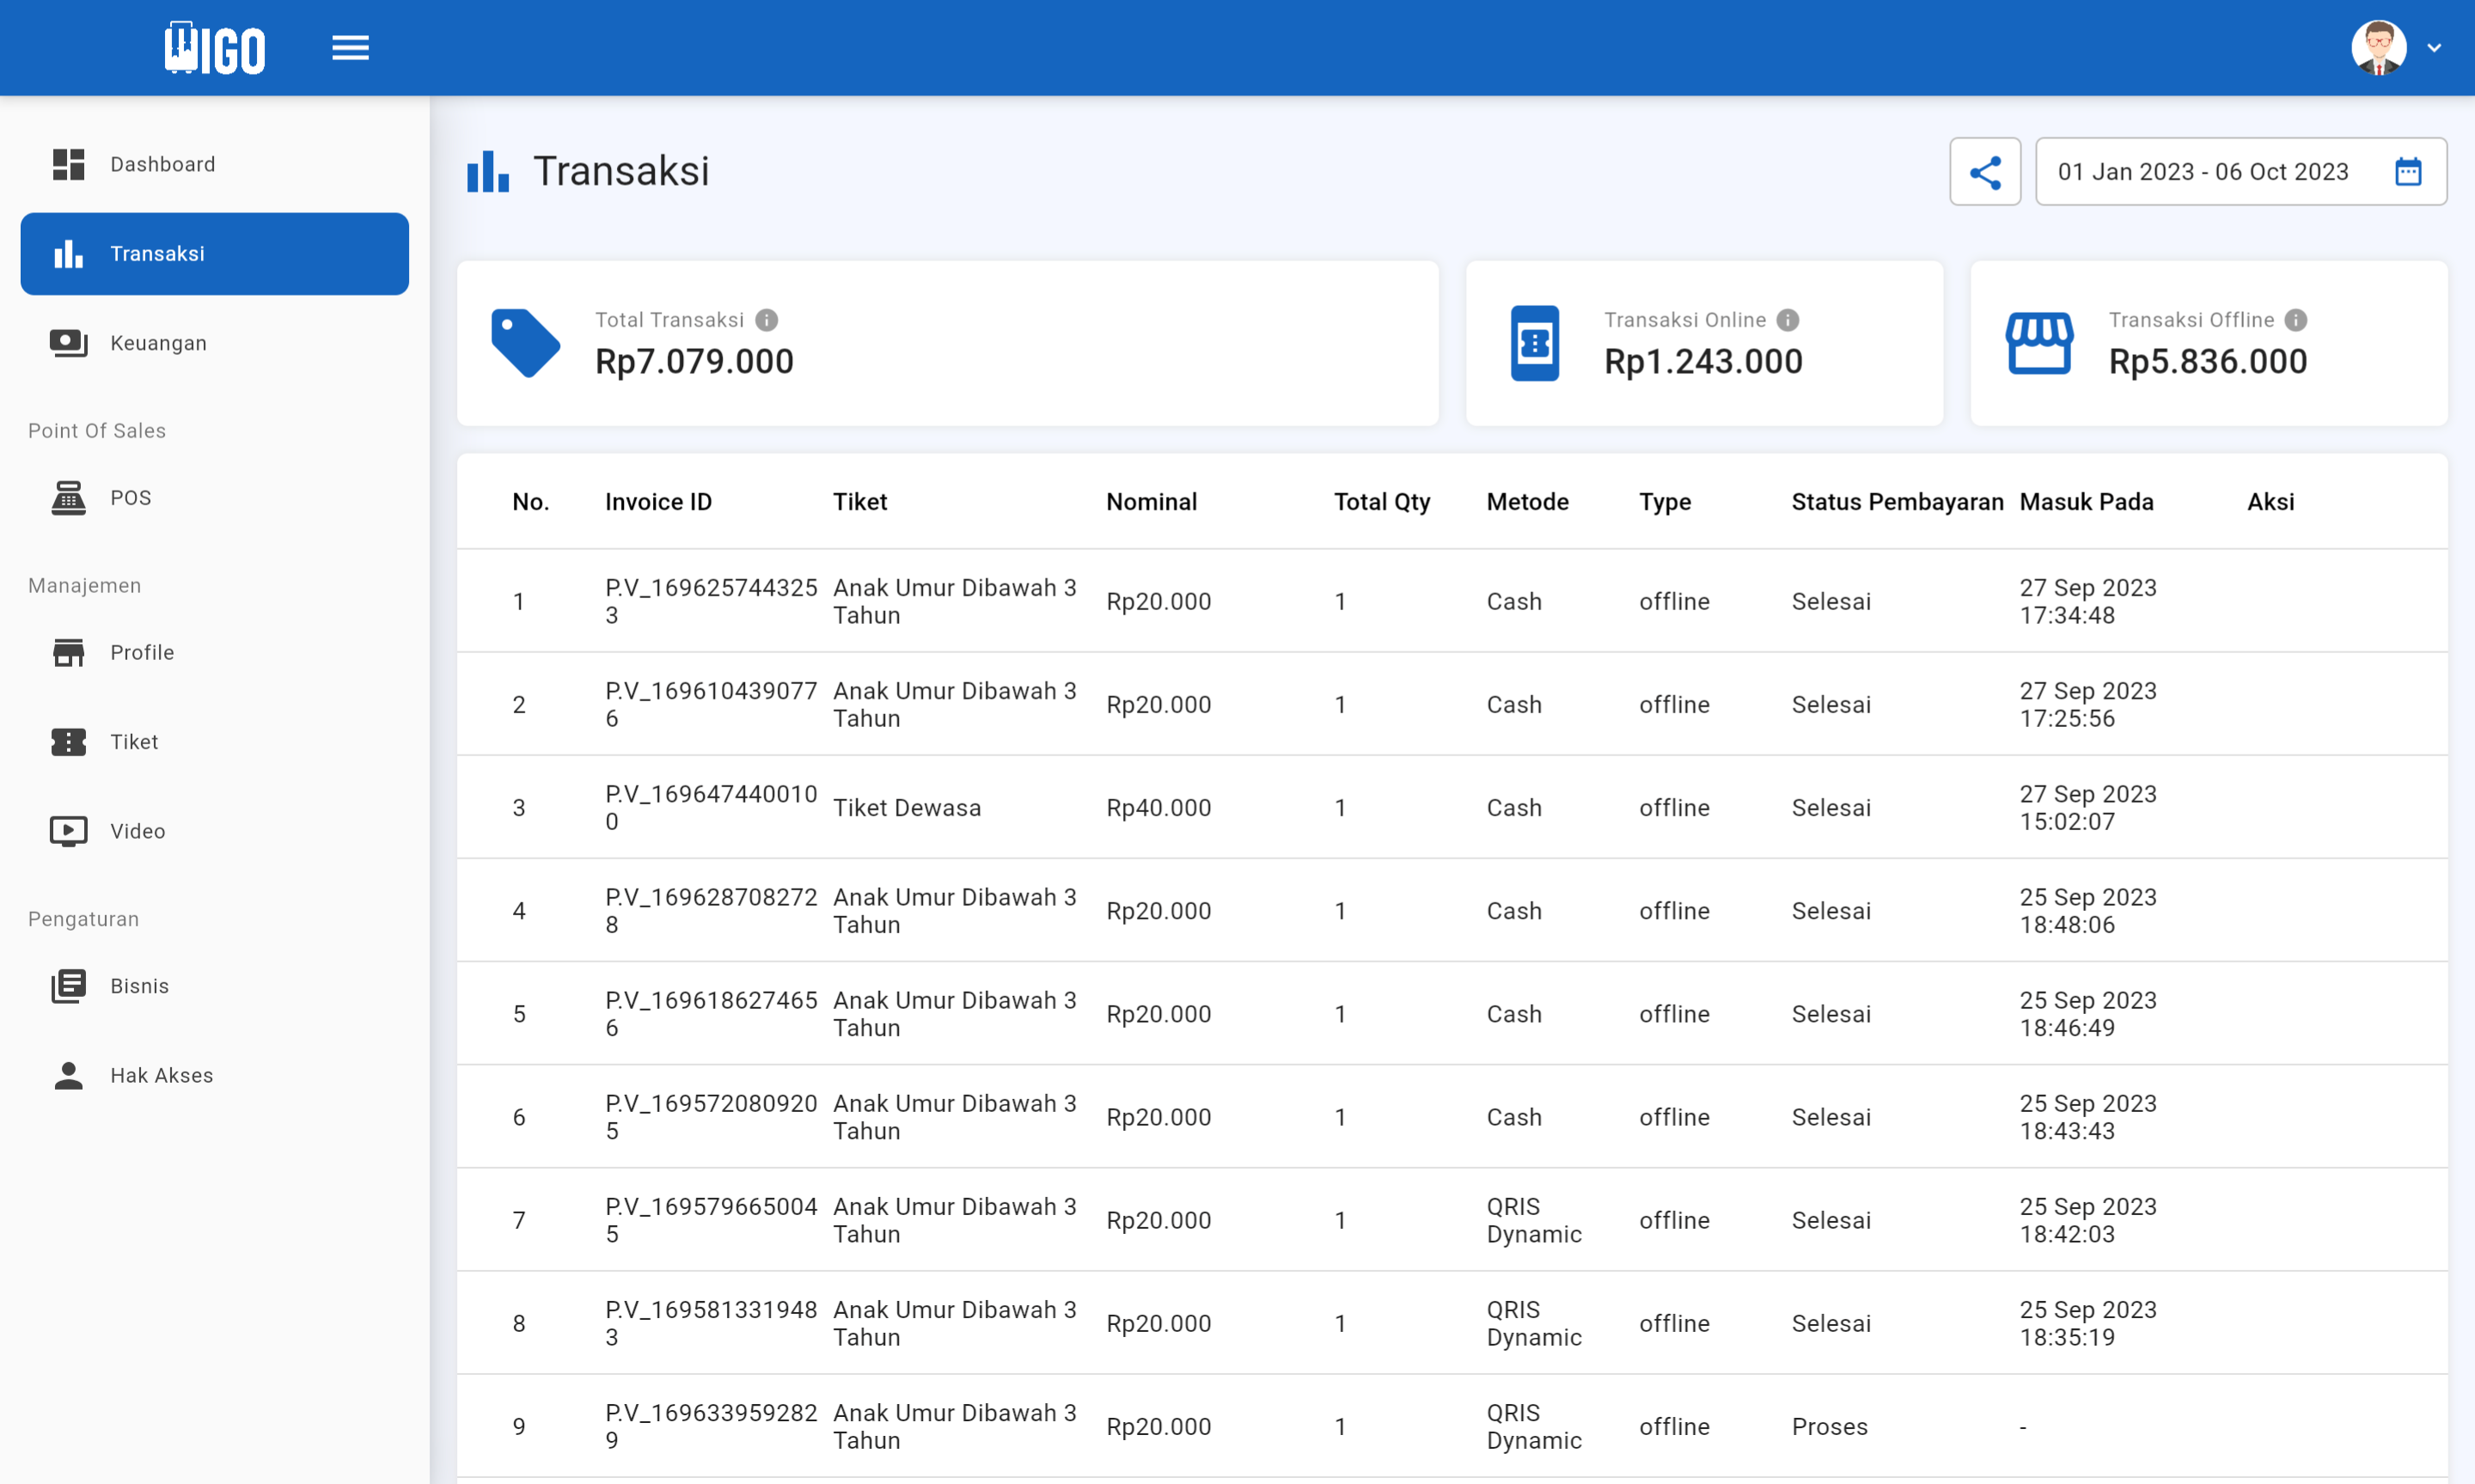The width and height of the screenshot is (2475, 1484).
Task: Open invoice P.V_1696474400100 row details
Action: 710,807
